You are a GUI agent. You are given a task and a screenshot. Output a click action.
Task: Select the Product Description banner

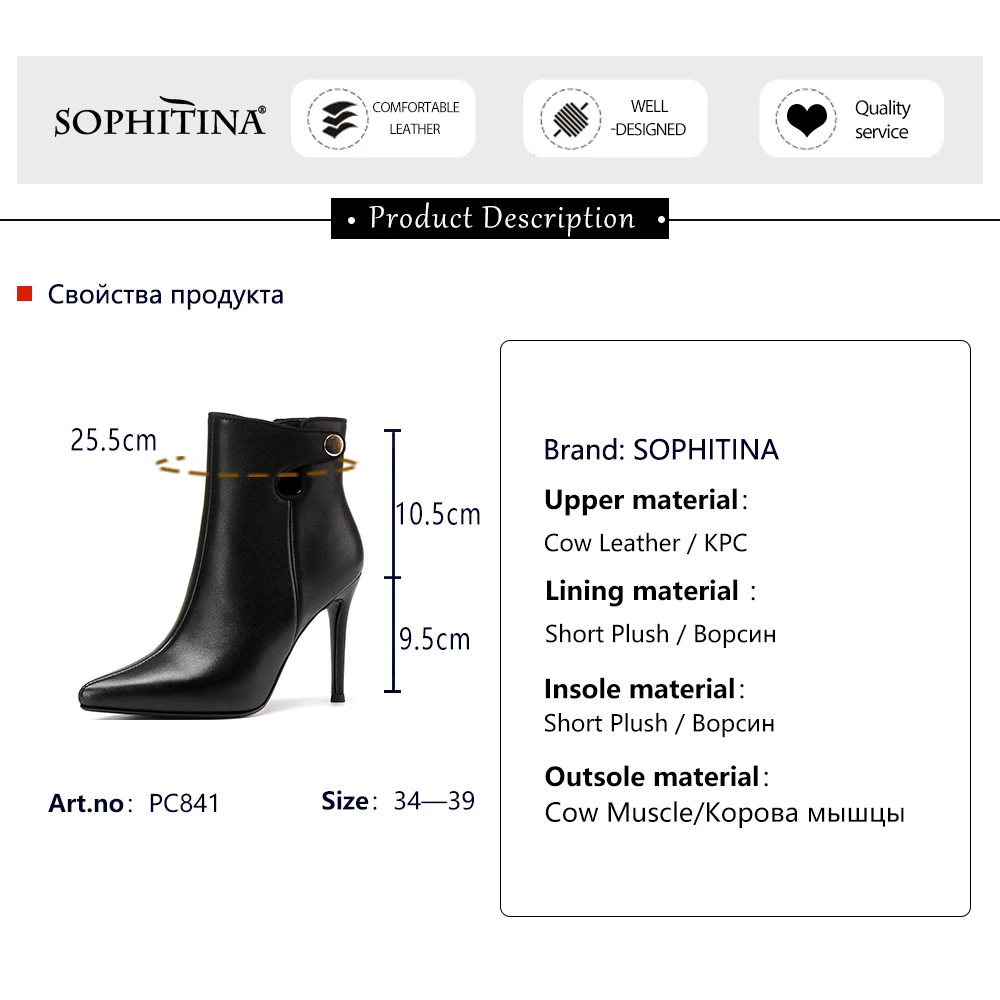point(500,218)
